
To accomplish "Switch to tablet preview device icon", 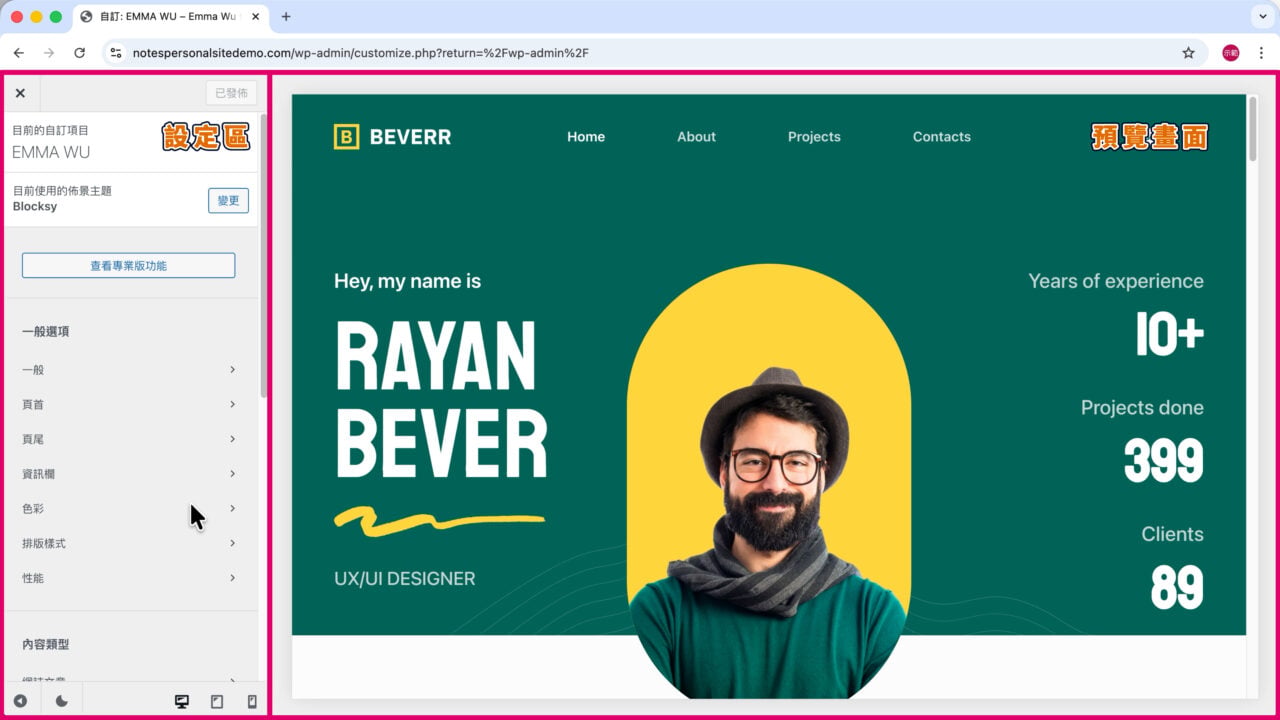I will pyautogui.click(x=217, y=702).
